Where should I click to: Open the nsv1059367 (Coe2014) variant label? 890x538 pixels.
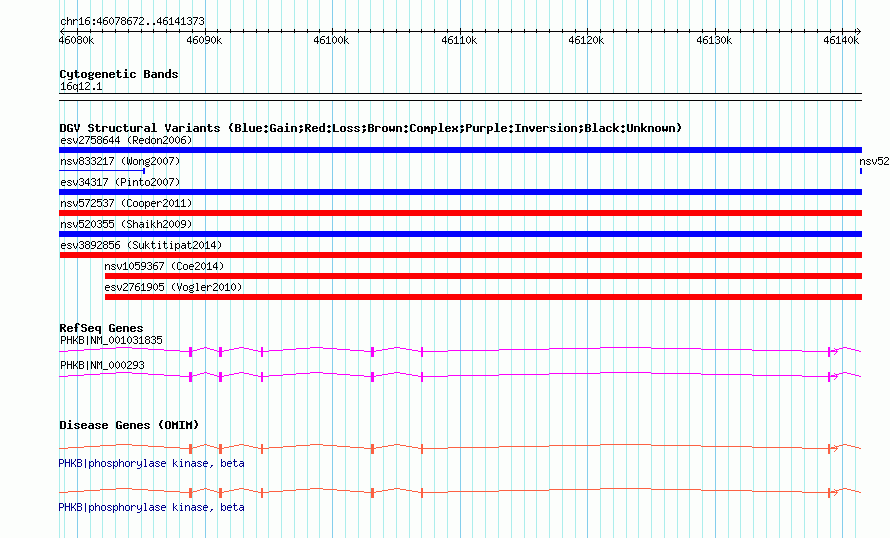coord(164,266)
